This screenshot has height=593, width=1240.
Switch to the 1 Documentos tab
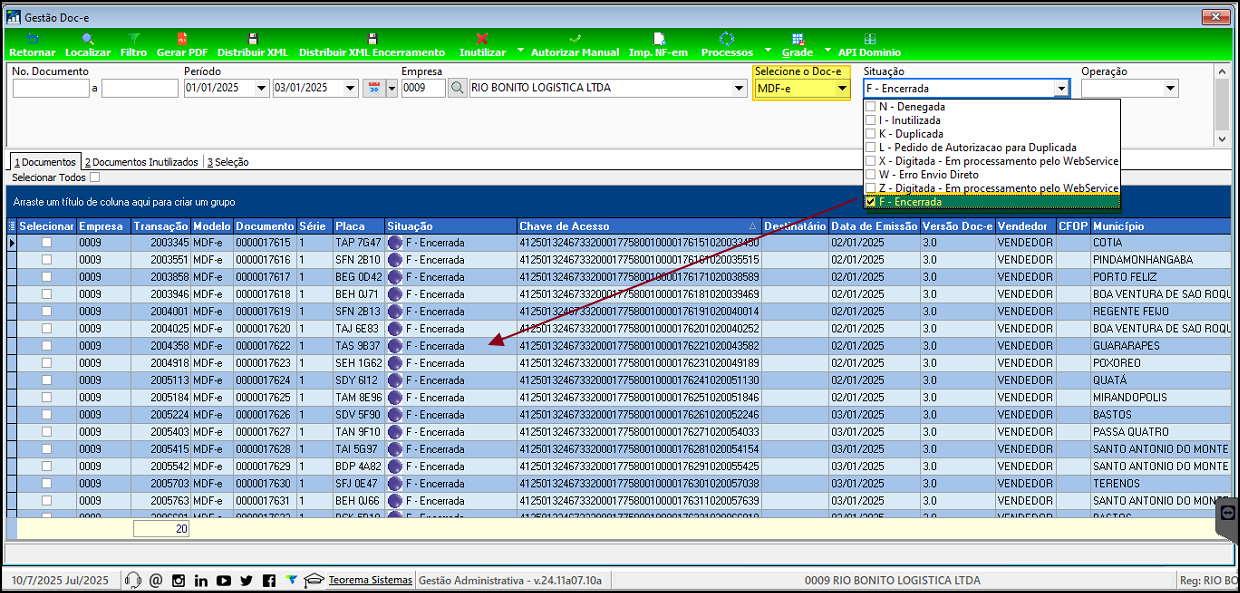point(44,161)
